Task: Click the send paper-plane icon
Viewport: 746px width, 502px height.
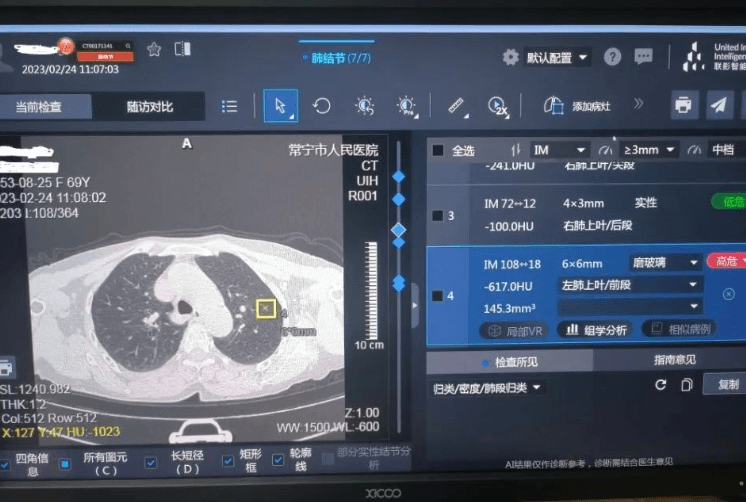Action: click(x=719, y=104)
